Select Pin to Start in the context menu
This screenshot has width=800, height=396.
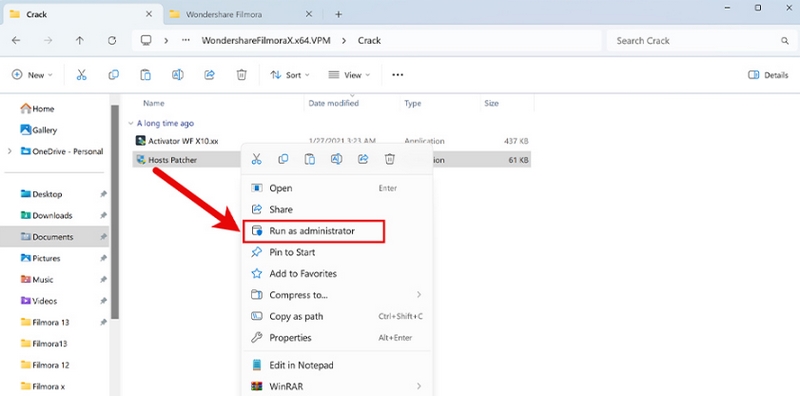tap(337, 252)
